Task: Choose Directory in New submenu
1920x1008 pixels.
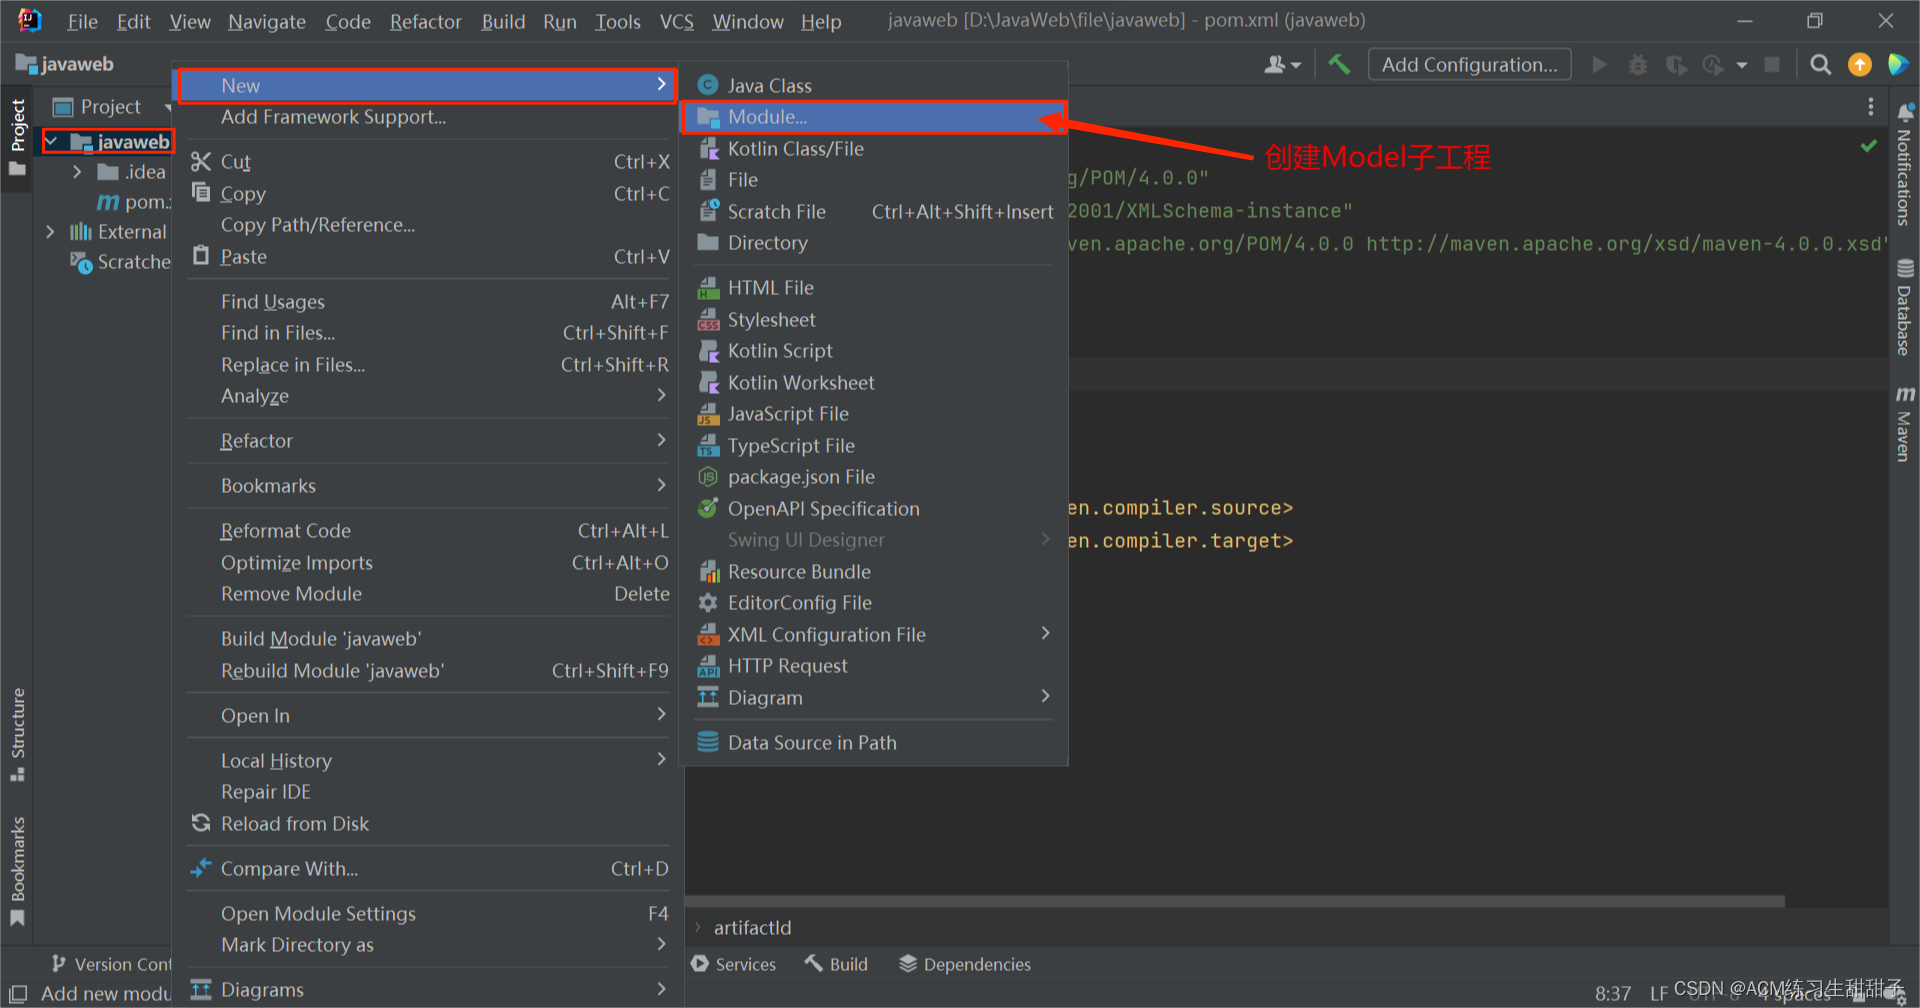Action: pyautogui.click(x=874, y=243)
